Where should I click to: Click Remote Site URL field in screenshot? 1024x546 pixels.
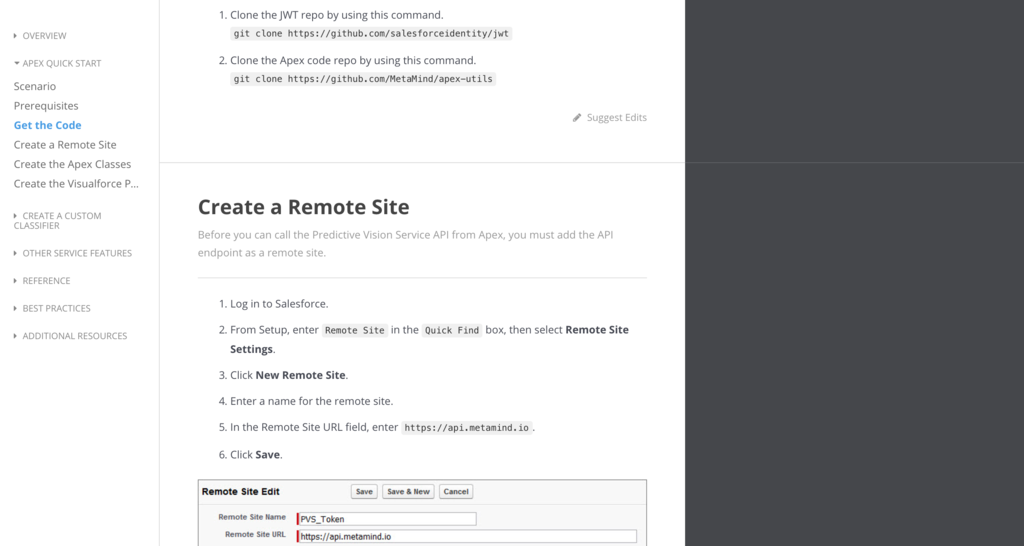(x=466, y=536)
